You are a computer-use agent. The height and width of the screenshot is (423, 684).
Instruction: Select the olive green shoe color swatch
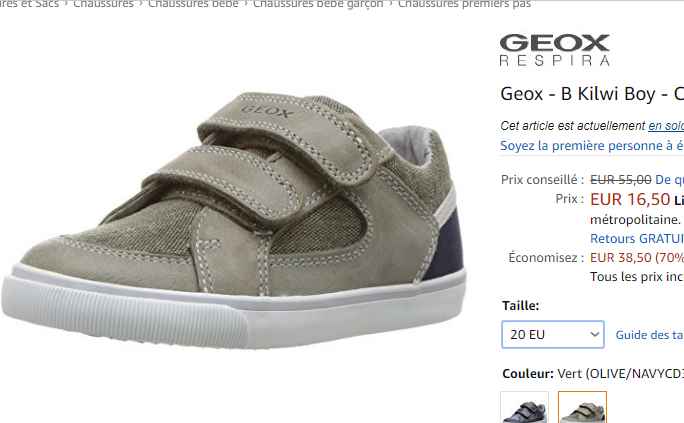point(582,407)
